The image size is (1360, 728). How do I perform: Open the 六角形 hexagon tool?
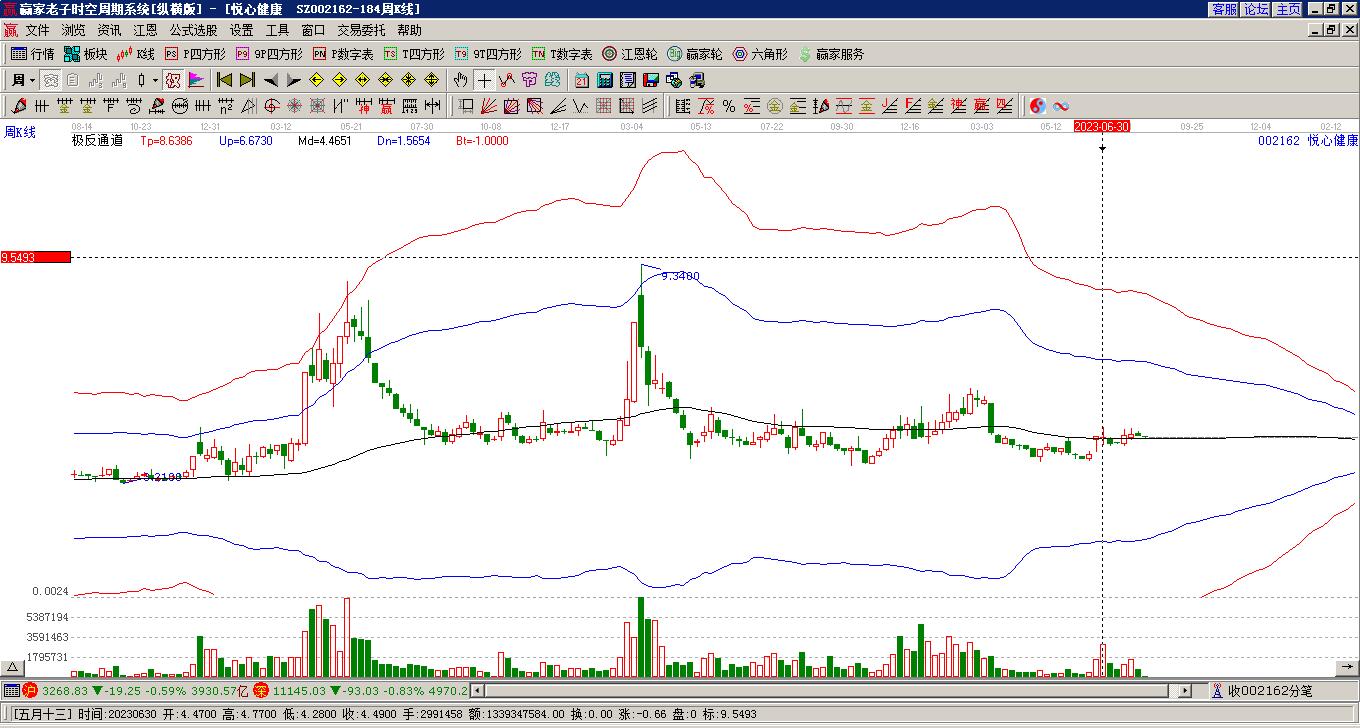pos(760,54)
